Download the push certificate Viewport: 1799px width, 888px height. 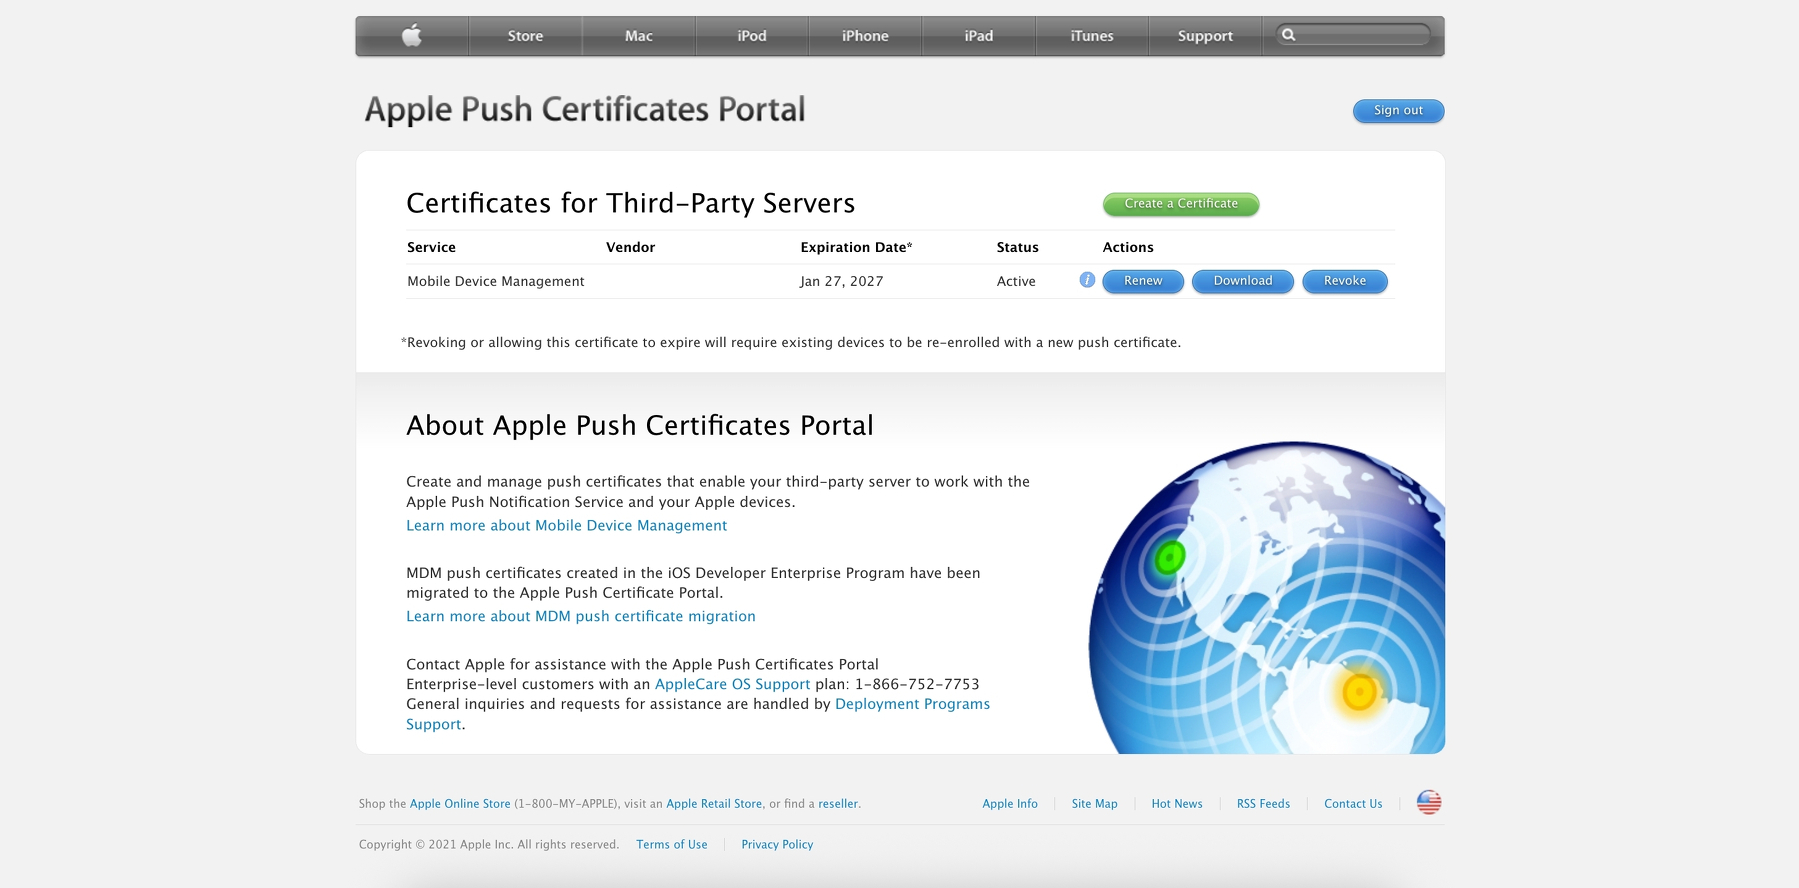pyautogui.click(x=1242, y=281)
